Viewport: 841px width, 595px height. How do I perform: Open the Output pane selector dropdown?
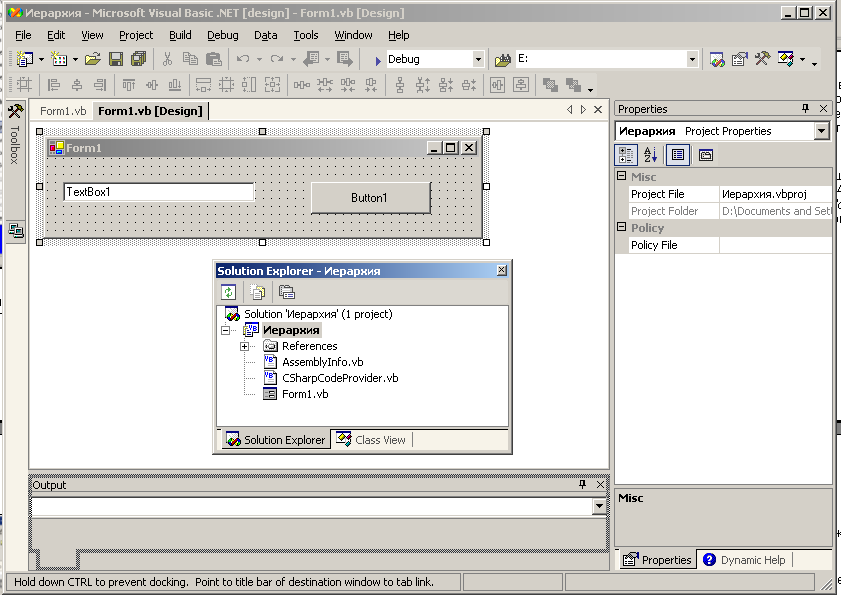pyautogui.click(x=599, y=506)
